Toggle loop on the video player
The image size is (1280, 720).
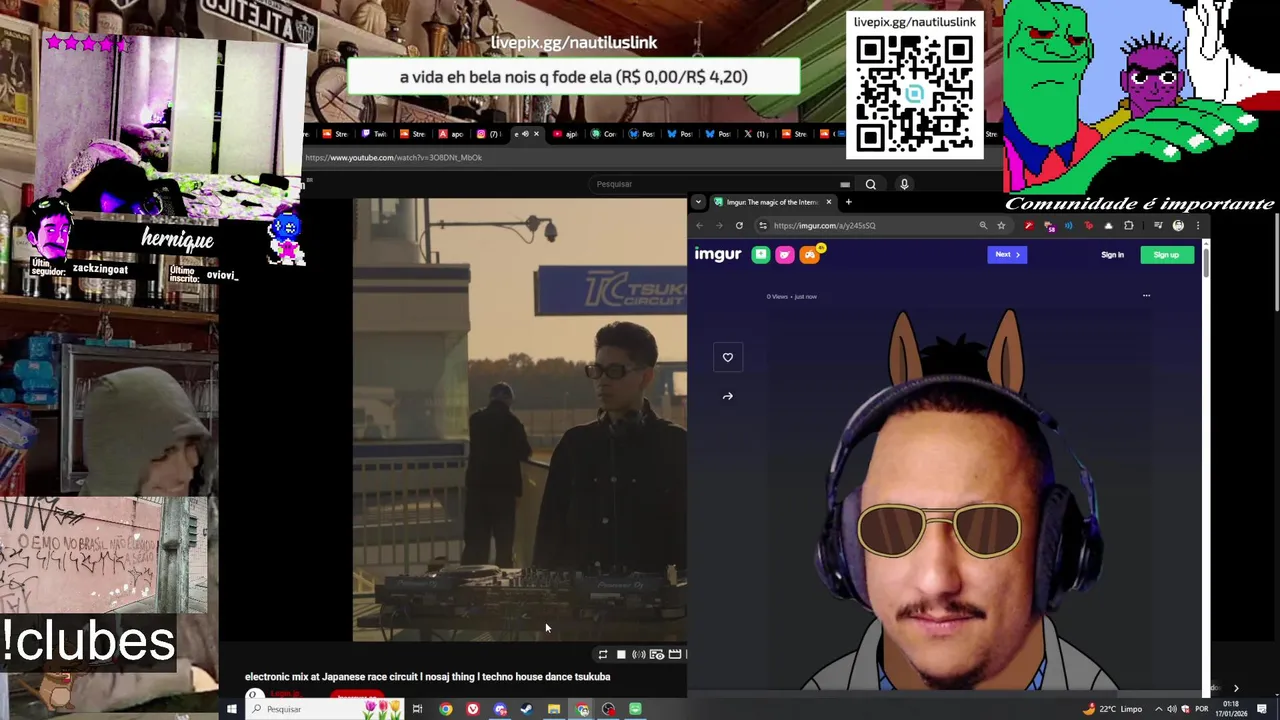point(602,655)
